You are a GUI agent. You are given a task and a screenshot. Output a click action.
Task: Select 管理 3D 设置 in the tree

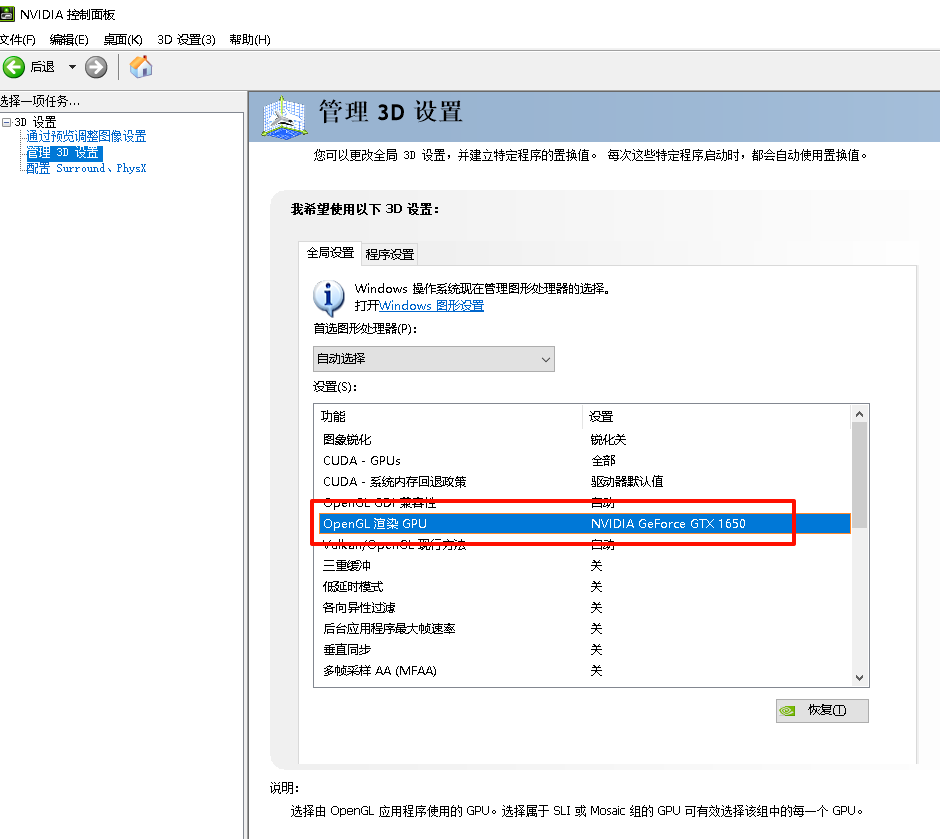tap(64, 153)
